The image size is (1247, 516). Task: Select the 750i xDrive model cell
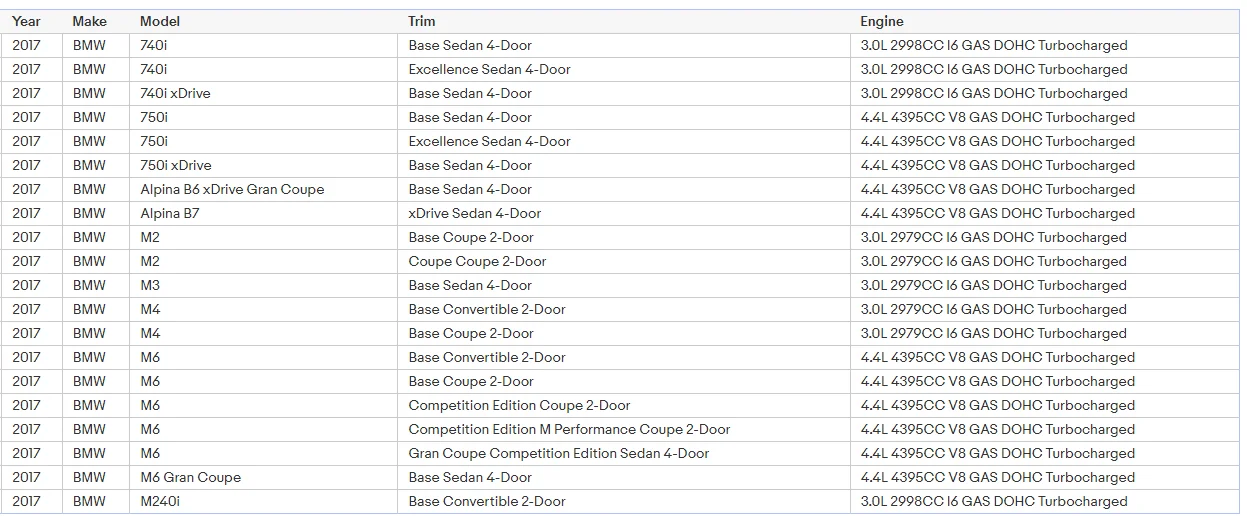pyautogui.click(x=175, y=165)
